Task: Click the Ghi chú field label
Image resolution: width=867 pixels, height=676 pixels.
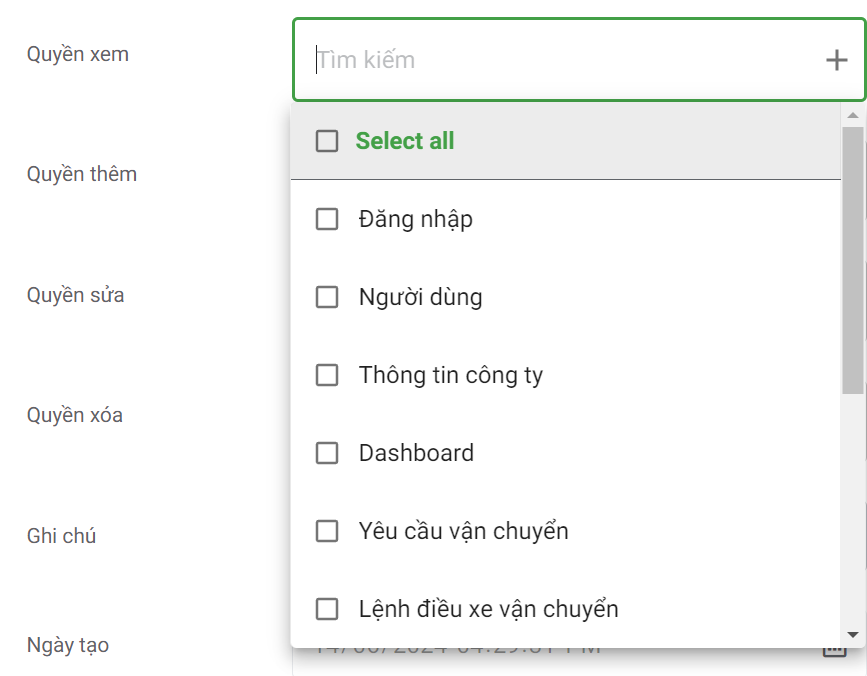Action: click(61, 536)
